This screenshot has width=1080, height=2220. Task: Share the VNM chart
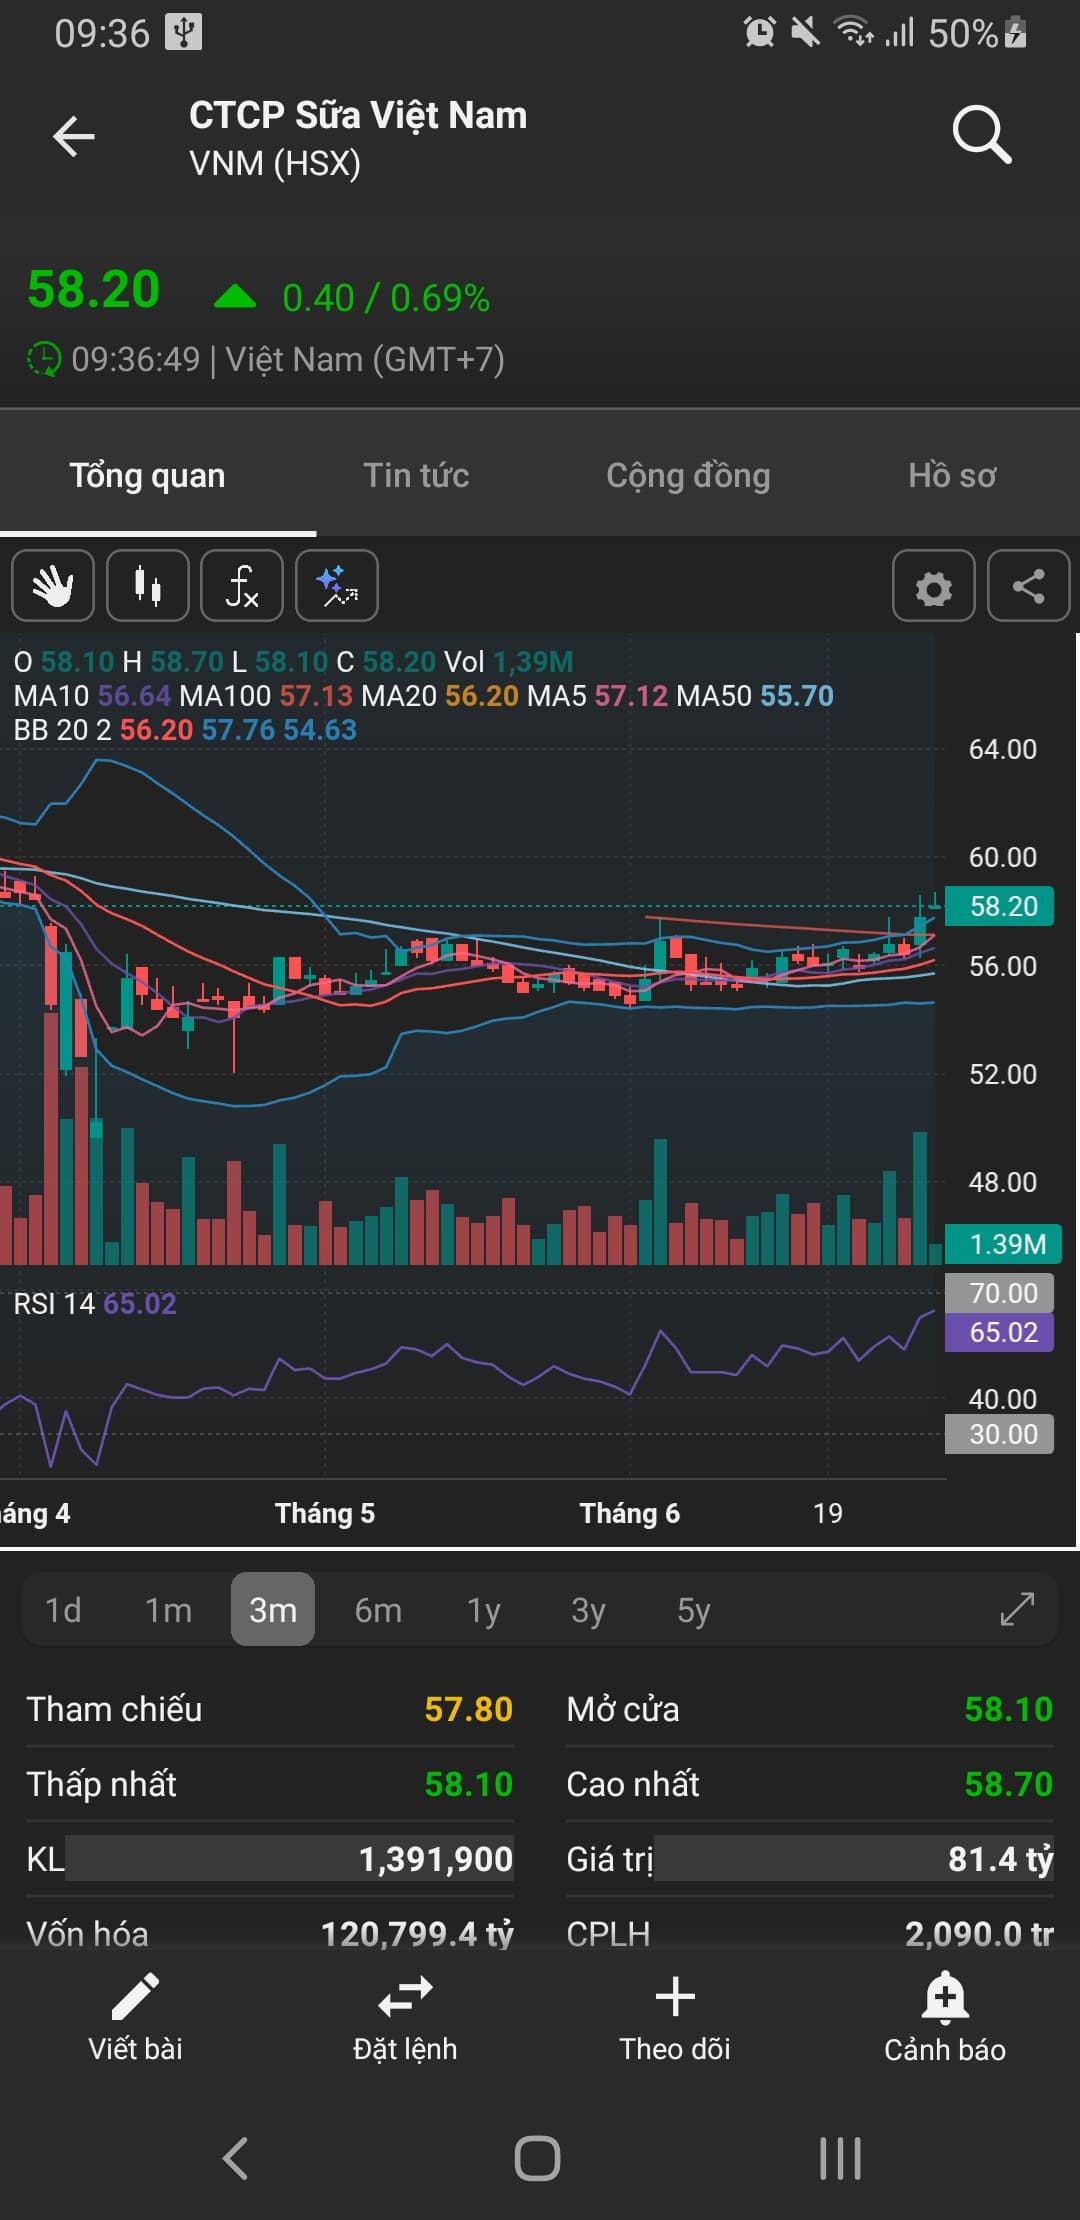pyautogui.click(x=1028, y=586)
